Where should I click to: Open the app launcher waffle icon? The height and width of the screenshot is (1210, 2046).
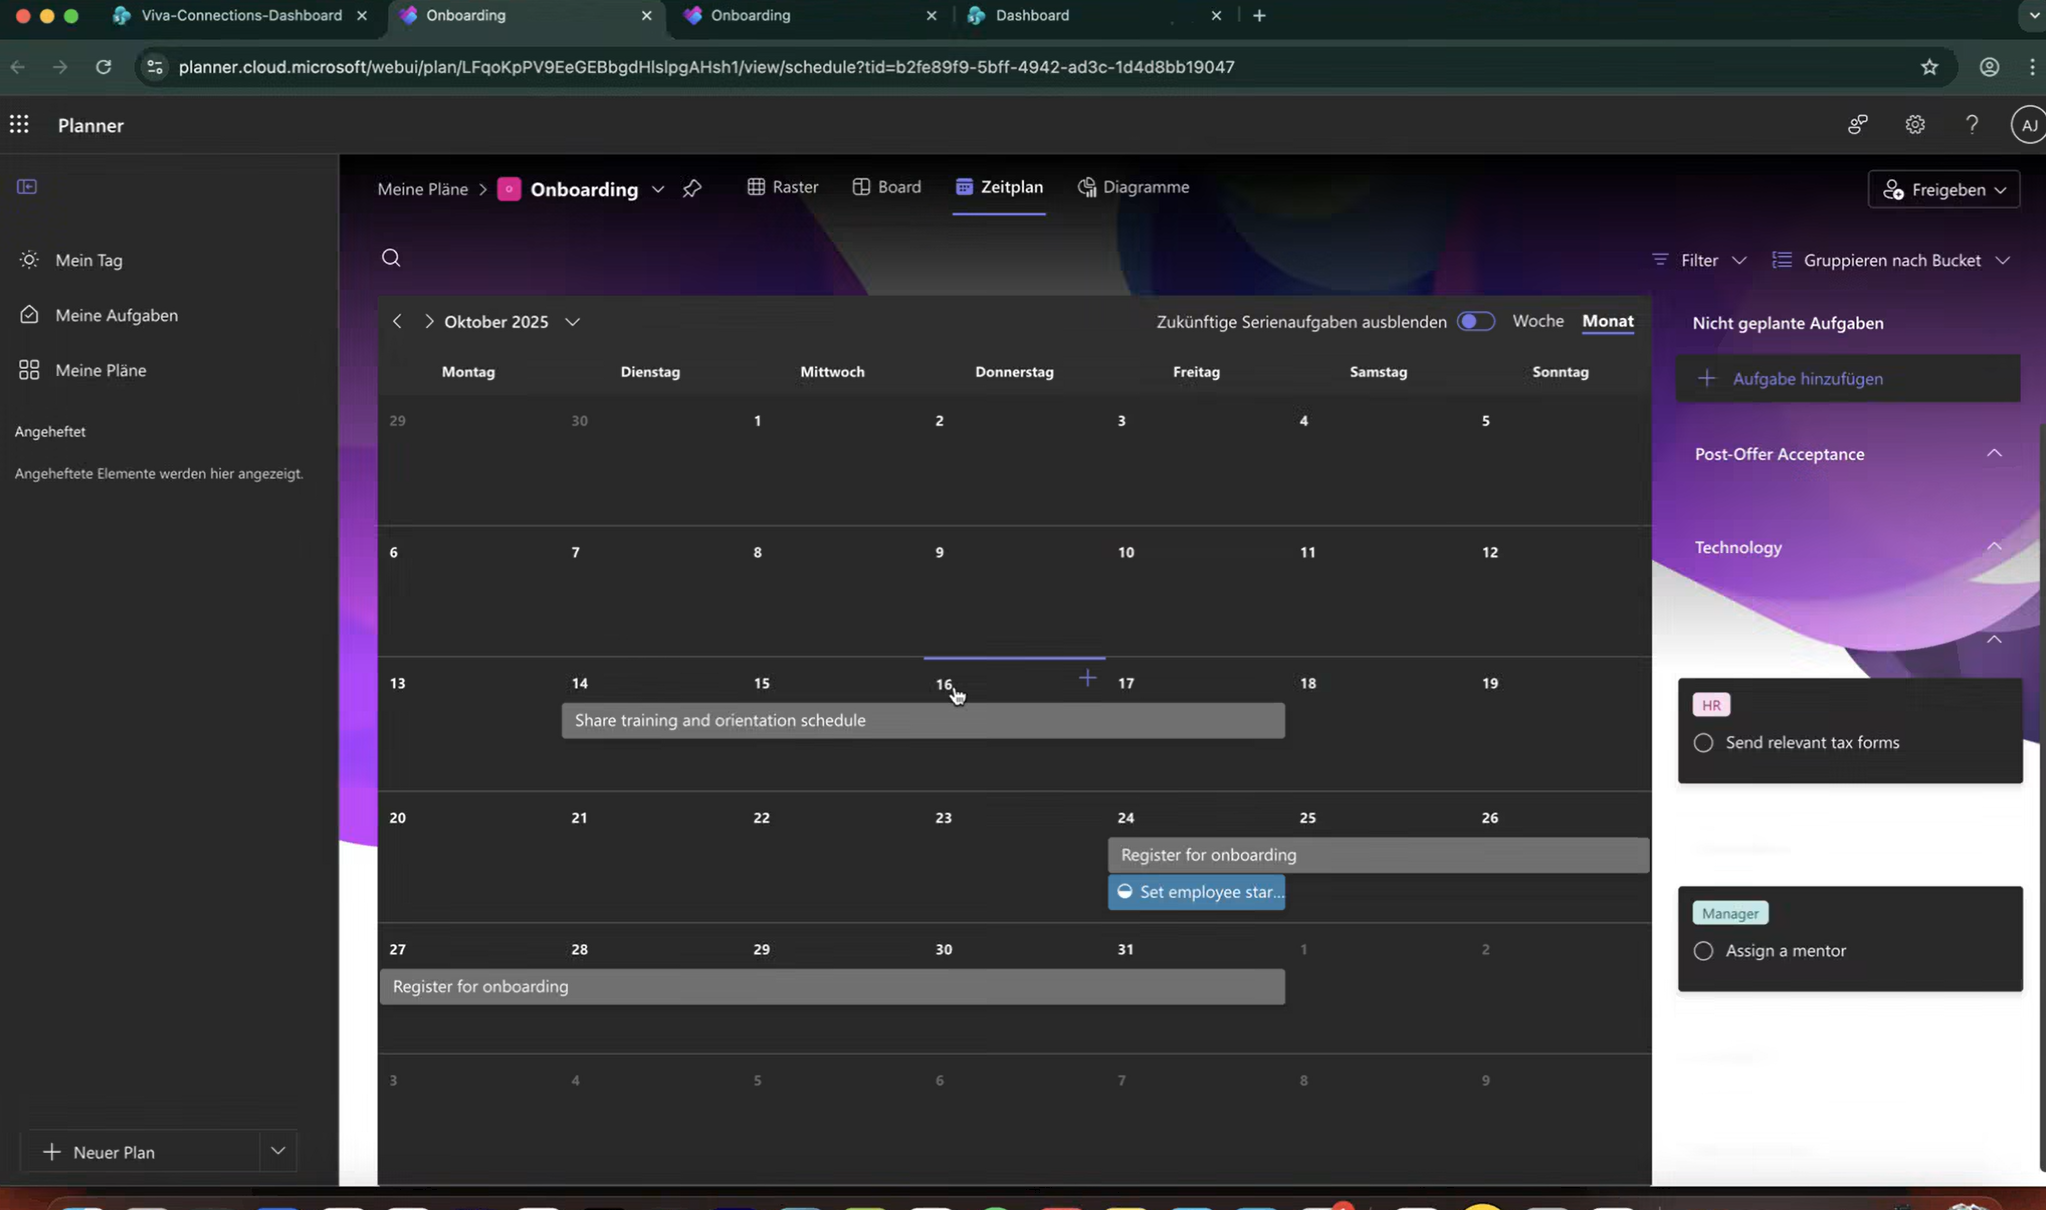pyautogui.click(x=19, y=124)
